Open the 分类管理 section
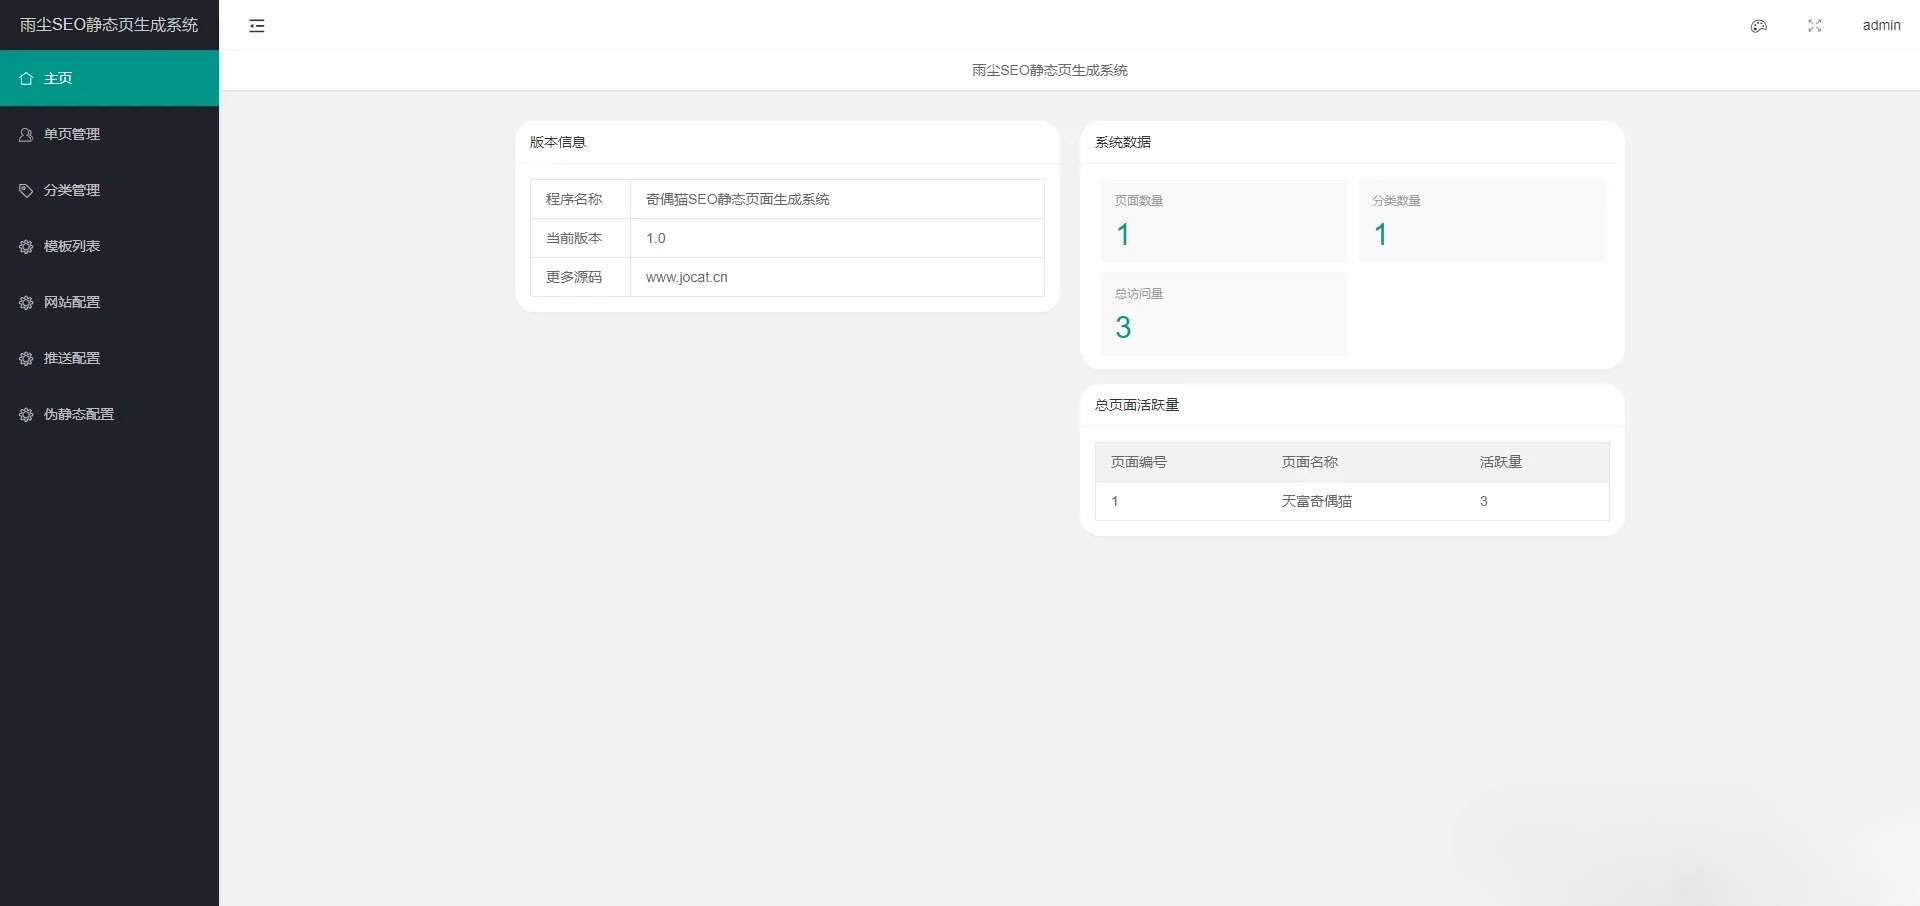1920x906 pixels. [x=71, y=190]
